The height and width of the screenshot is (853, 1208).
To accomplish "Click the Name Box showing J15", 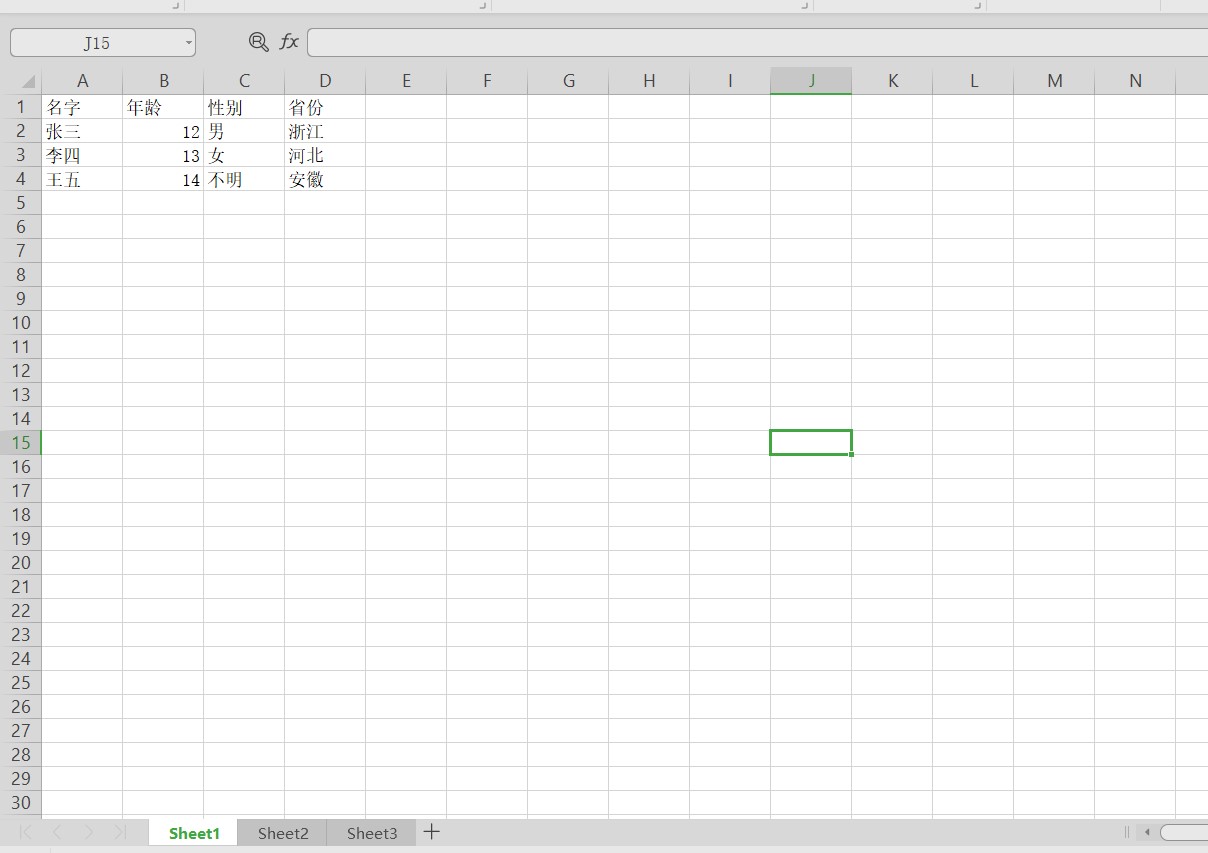I will tap(97, 43).
